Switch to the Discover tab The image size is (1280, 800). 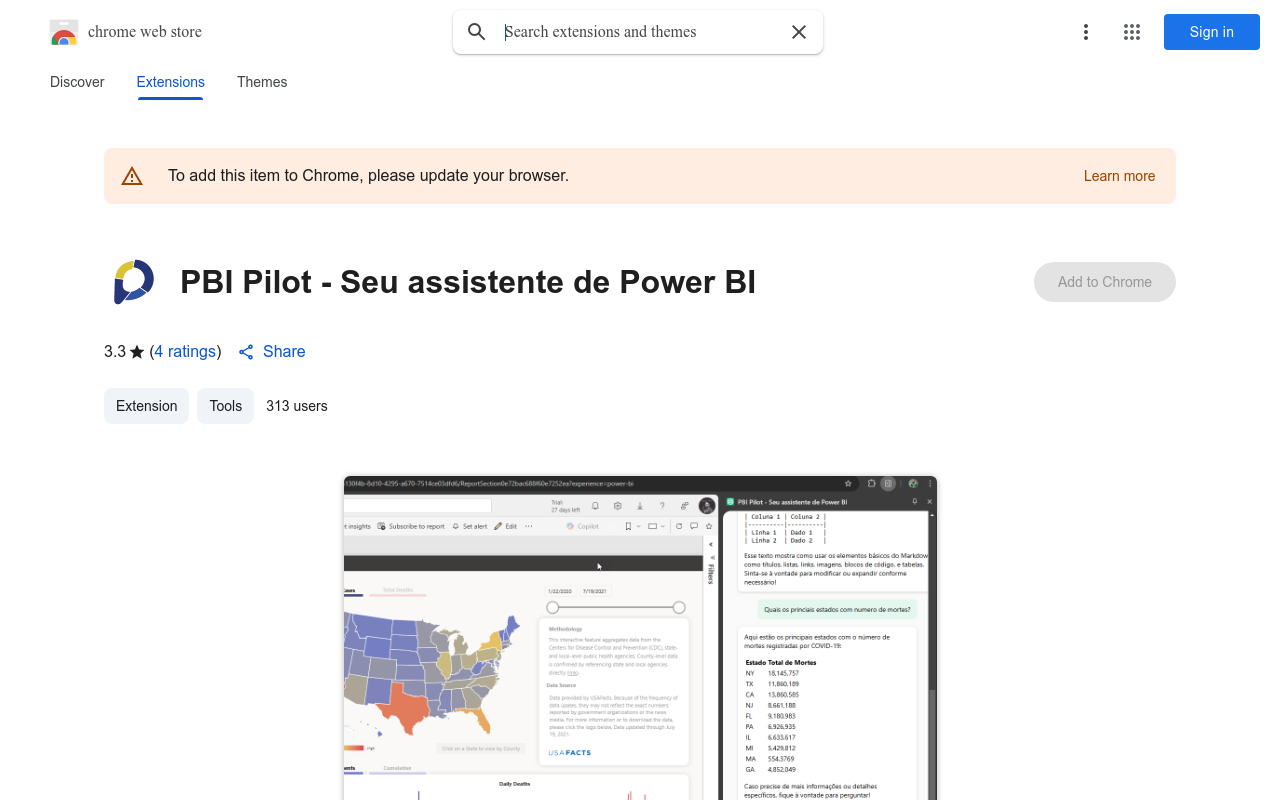tap(77, 82)
